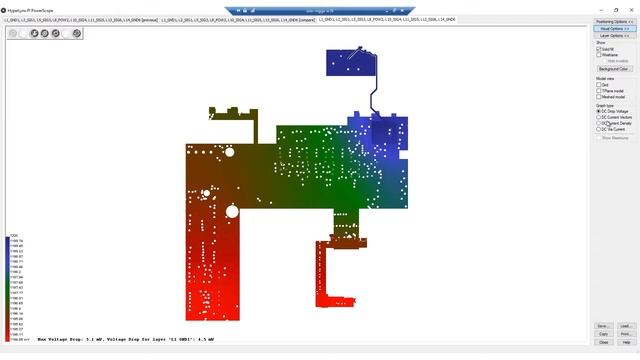
Task: Click the greyed-out first icon in view toolbar
Action: [13, 33]
